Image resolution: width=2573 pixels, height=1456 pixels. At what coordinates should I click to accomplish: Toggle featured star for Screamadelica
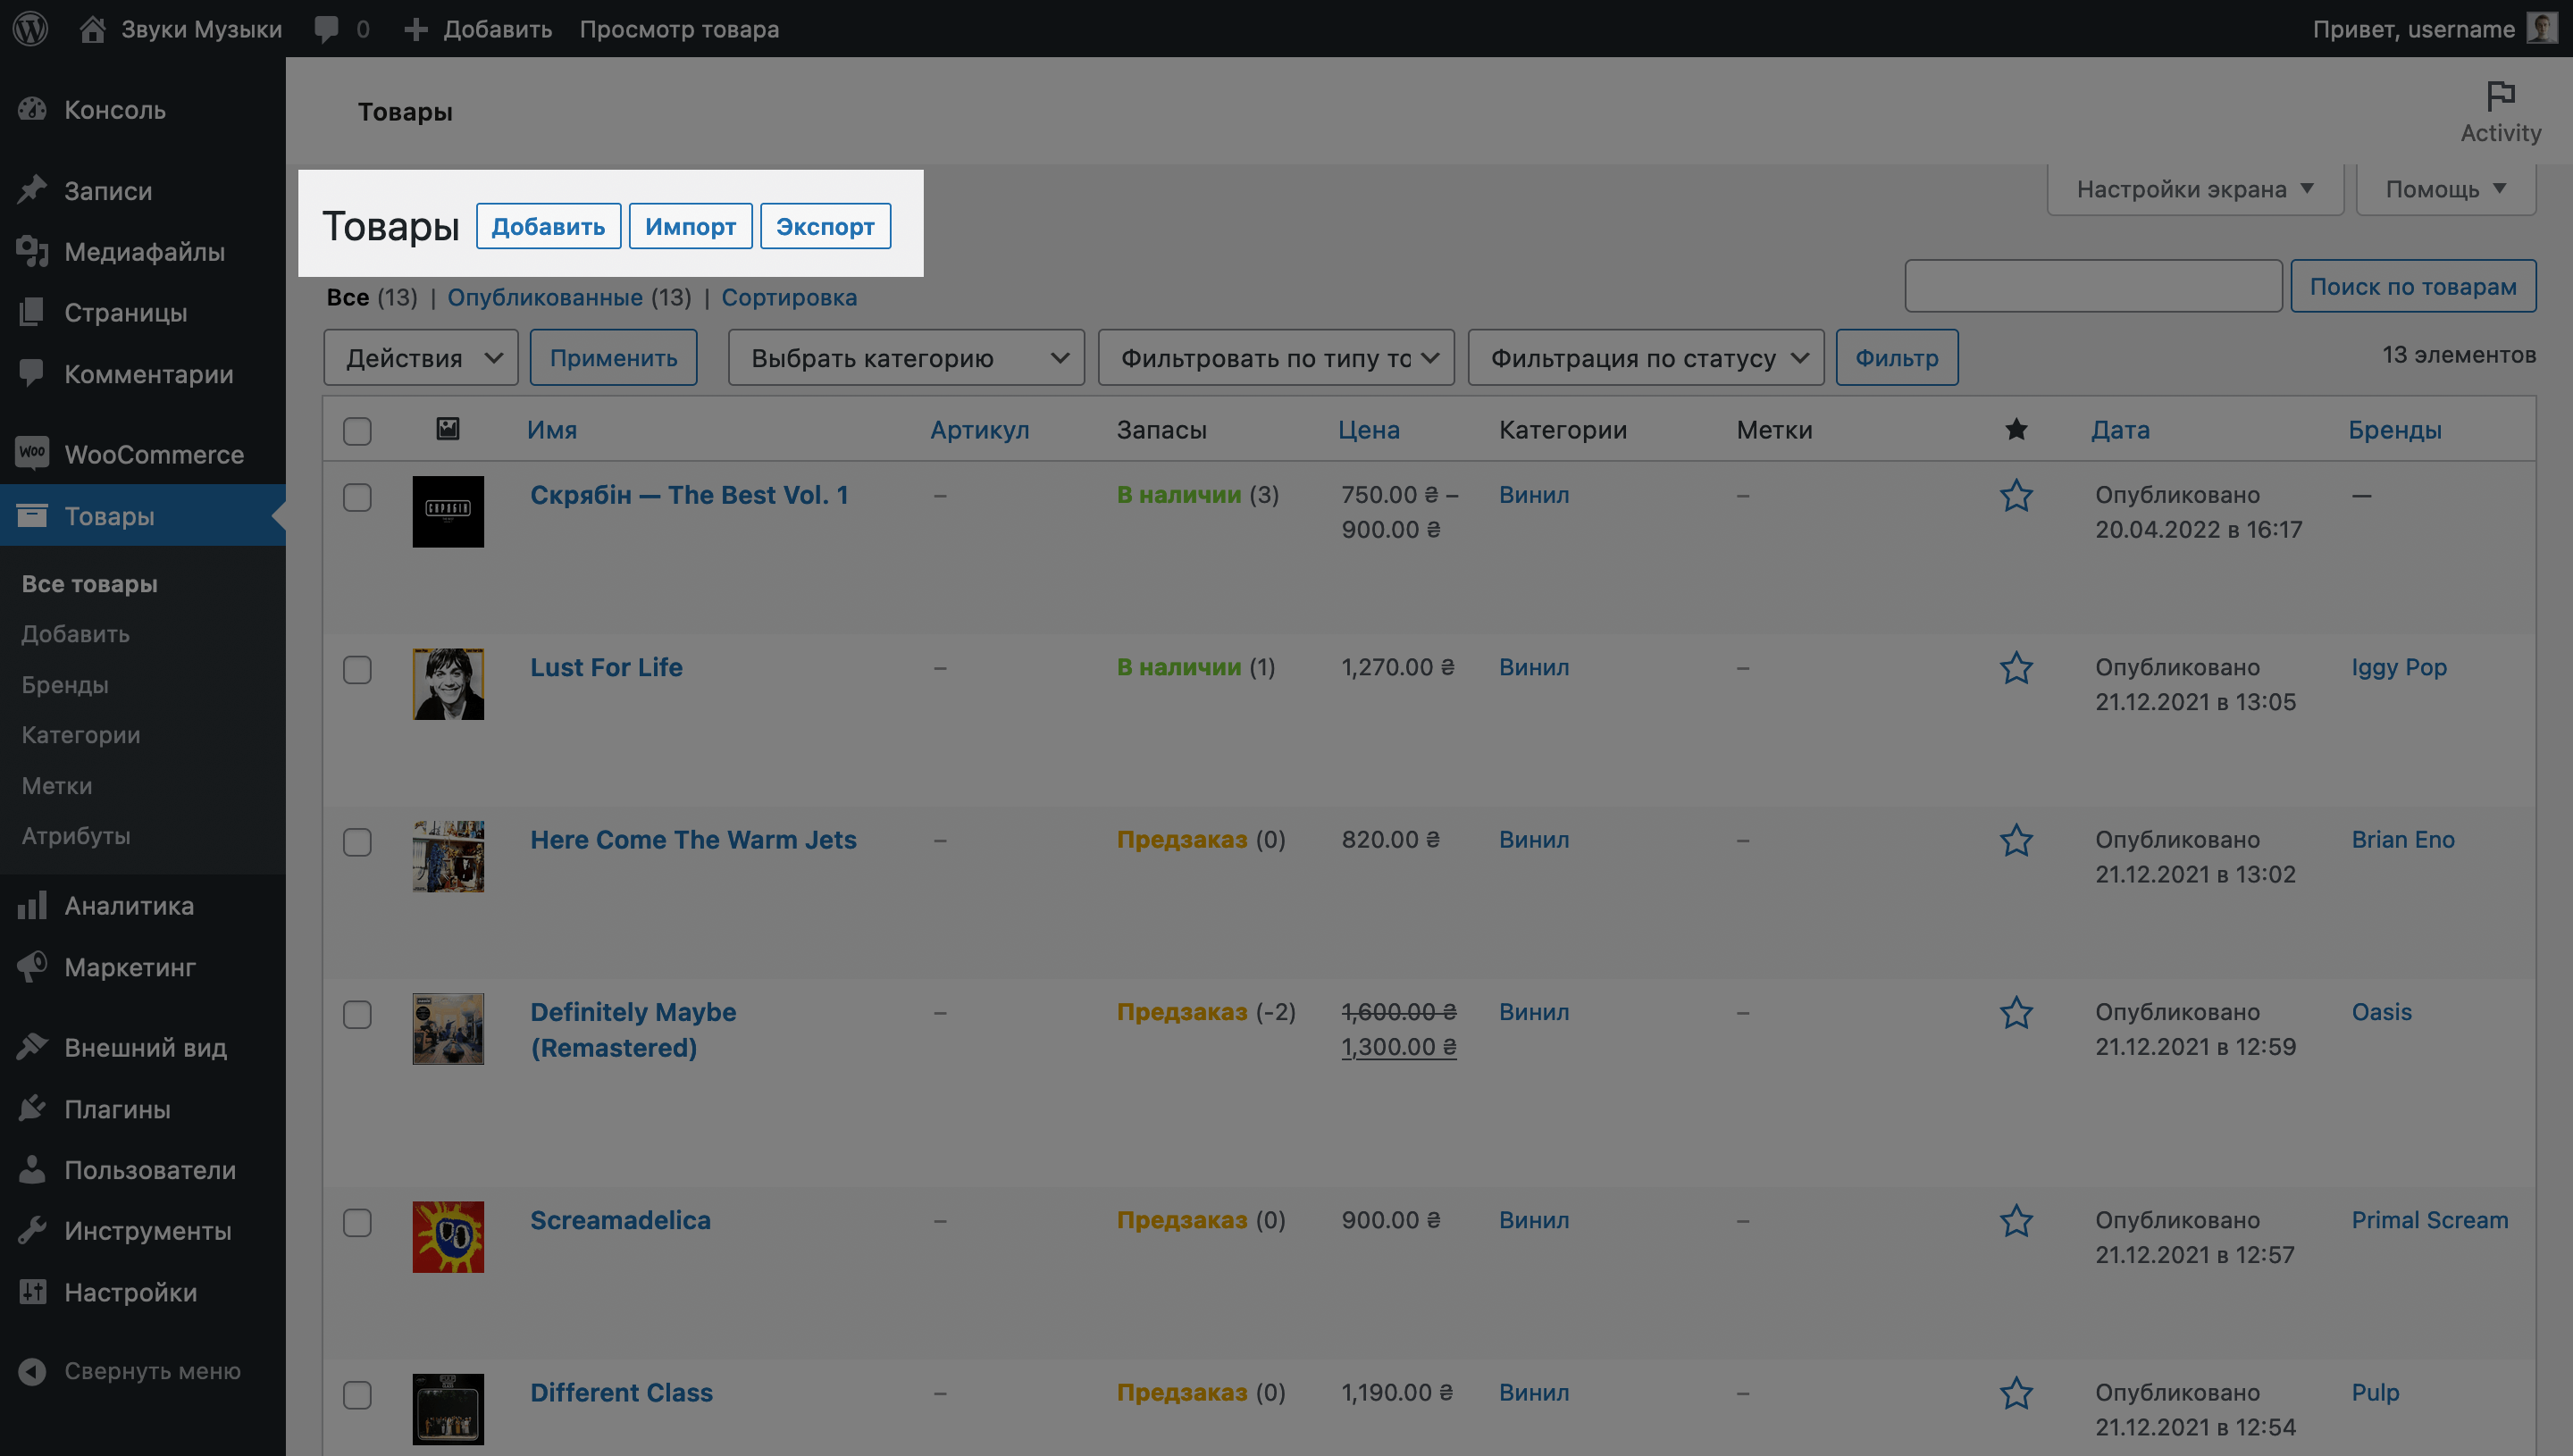point(2016,1221)
